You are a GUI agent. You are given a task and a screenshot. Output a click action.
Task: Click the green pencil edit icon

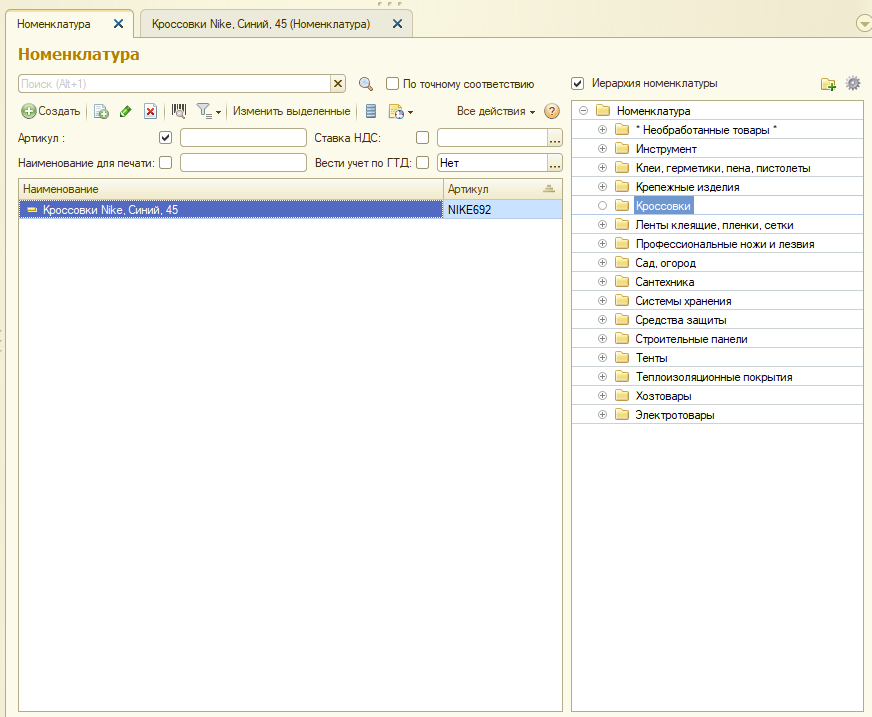(126, 112)
